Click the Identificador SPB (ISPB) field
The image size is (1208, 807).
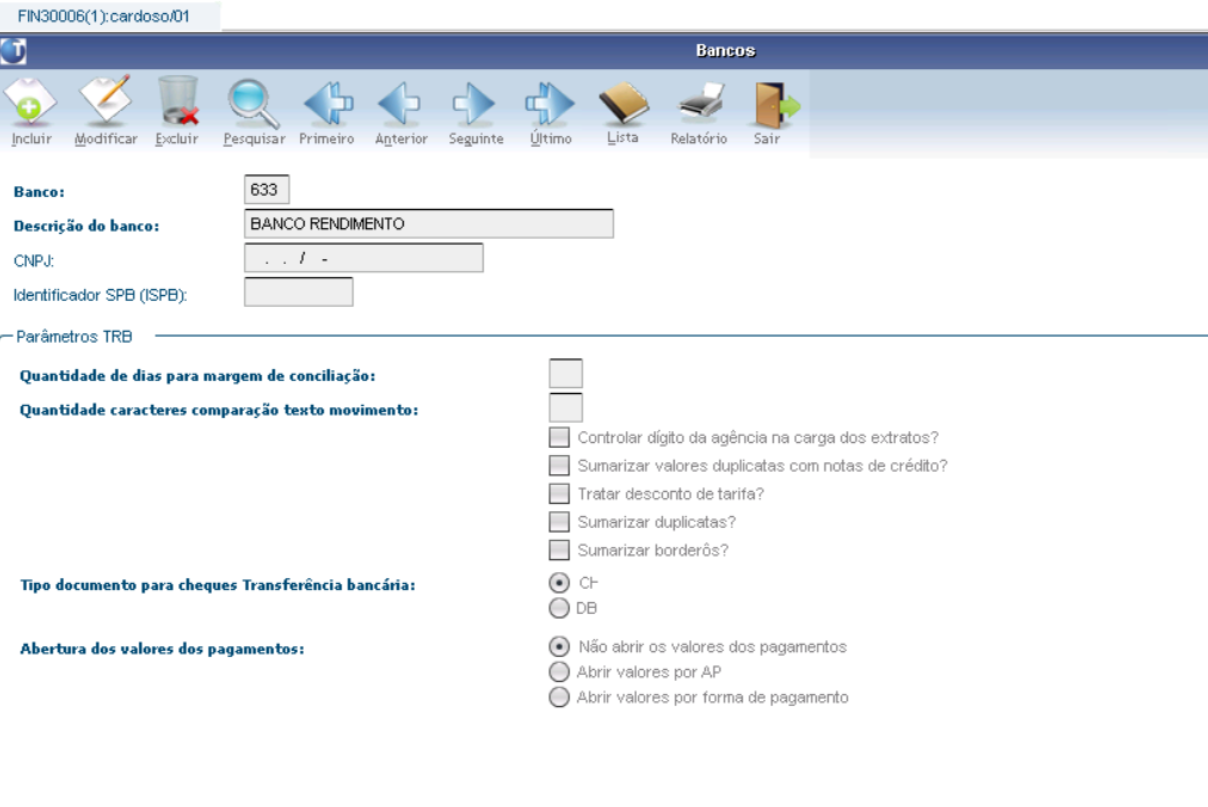(298, 292)
